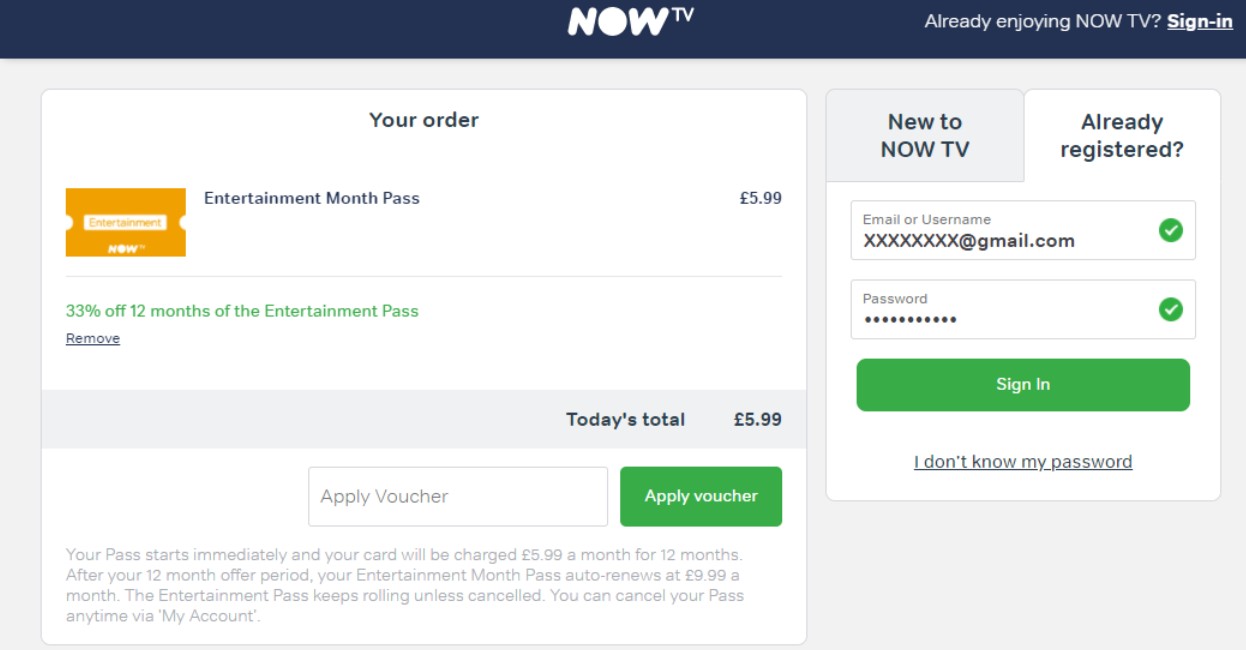Screen dimensions: 1246x650
Task: Click the Entertainment Month Pass price £5.99
Action: point(760,198)
